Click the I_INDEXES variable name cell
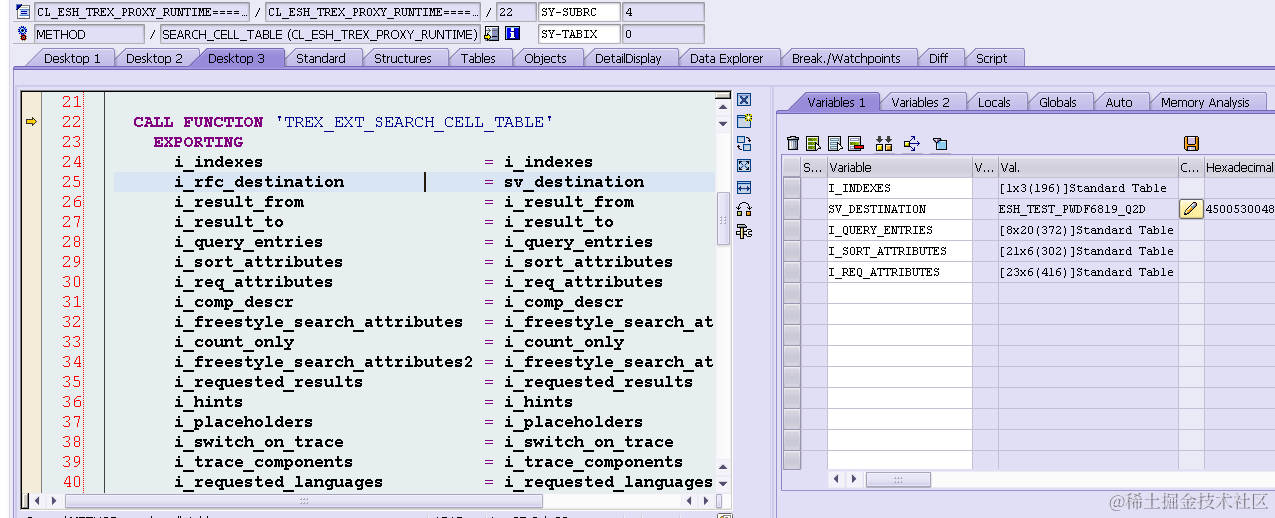Screen dimensions: 1275x518 [899, 188]
